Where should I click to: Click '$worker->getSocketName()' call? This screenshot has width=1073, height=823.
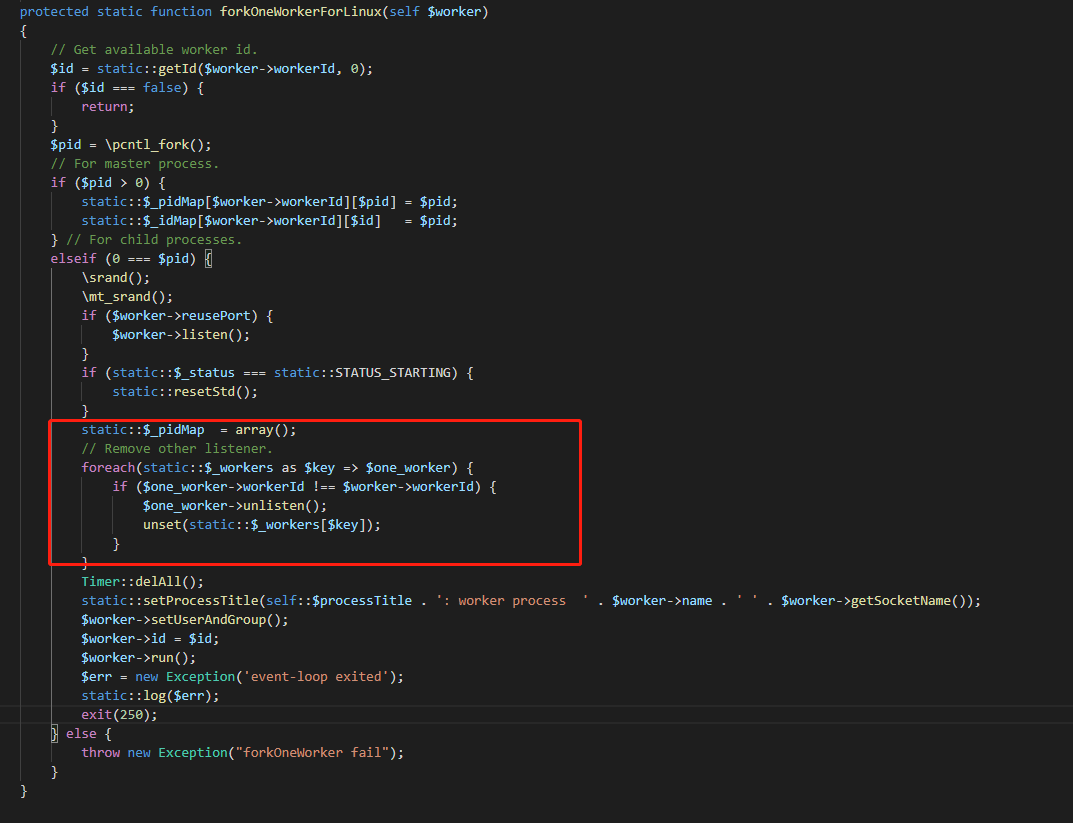point(877,601)
